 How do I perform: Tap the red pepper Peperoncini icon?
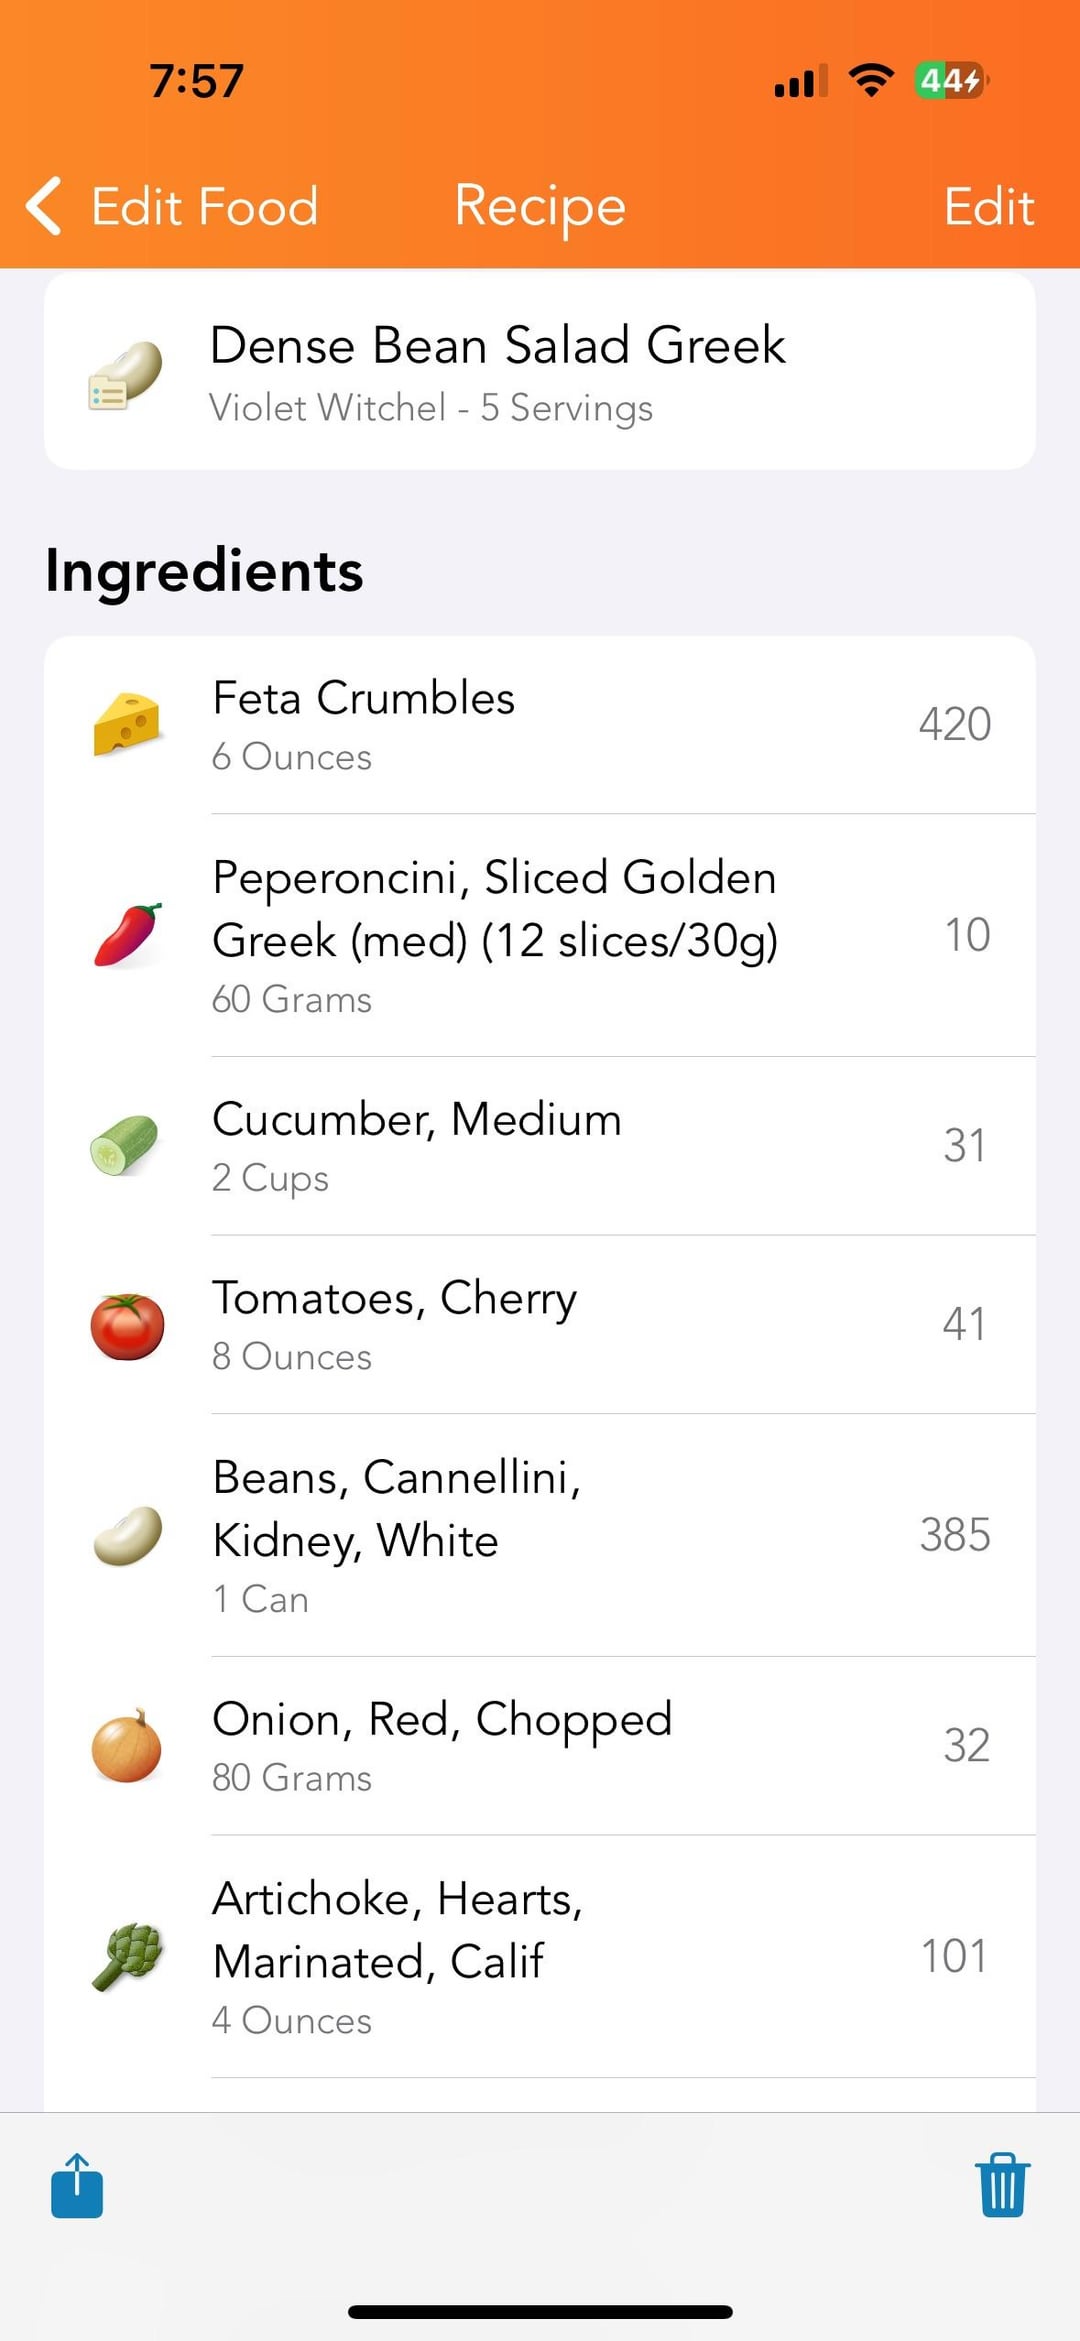coord(127,935)
